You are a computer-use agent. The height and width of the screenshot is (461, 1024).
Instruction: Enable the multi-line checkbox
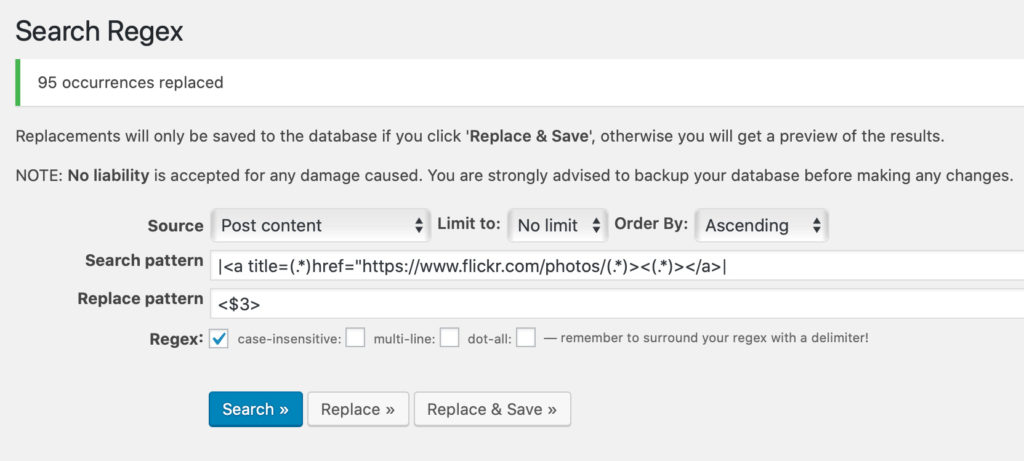[449, 338]
